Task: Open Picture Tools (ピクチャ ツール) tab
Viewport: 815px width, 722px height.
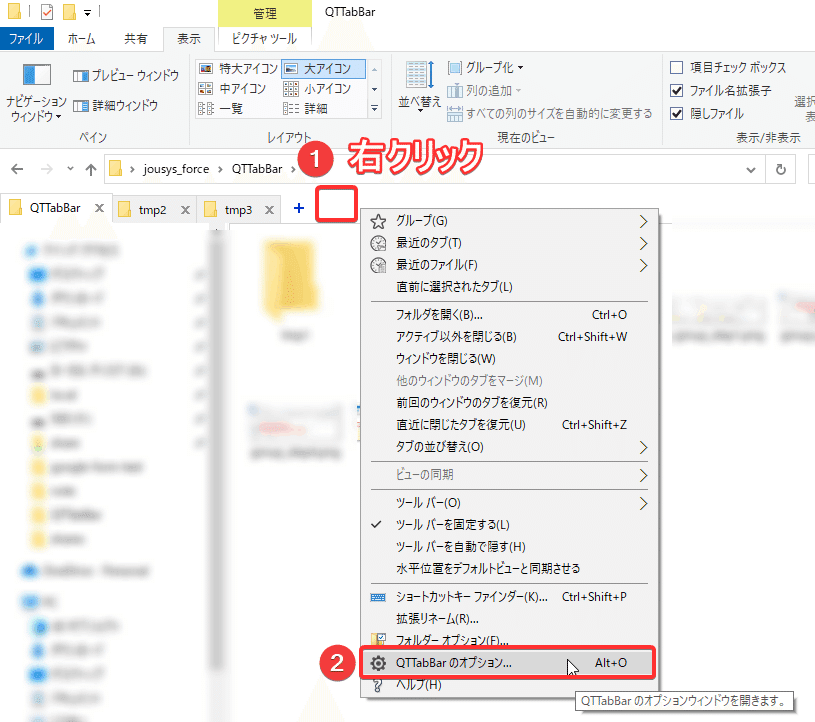Action: (x=264, y=39)
